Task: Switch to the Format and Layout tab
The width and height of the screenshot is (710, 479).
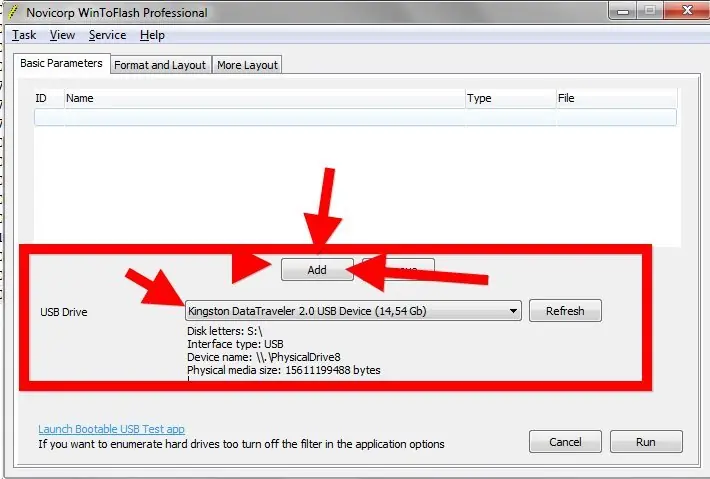Action: point(160,65)
